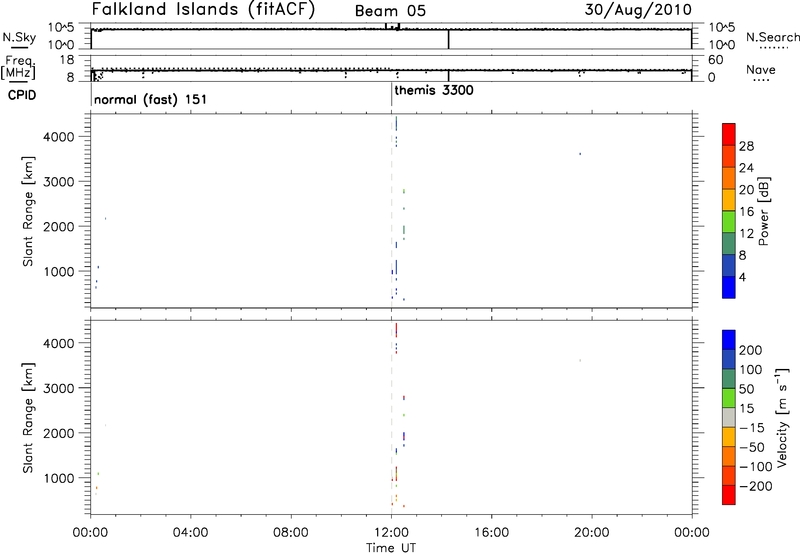Click the '60' tick on the Nave axis
The height and width of the screenshot is (554, 800).
tap(716, 60)
